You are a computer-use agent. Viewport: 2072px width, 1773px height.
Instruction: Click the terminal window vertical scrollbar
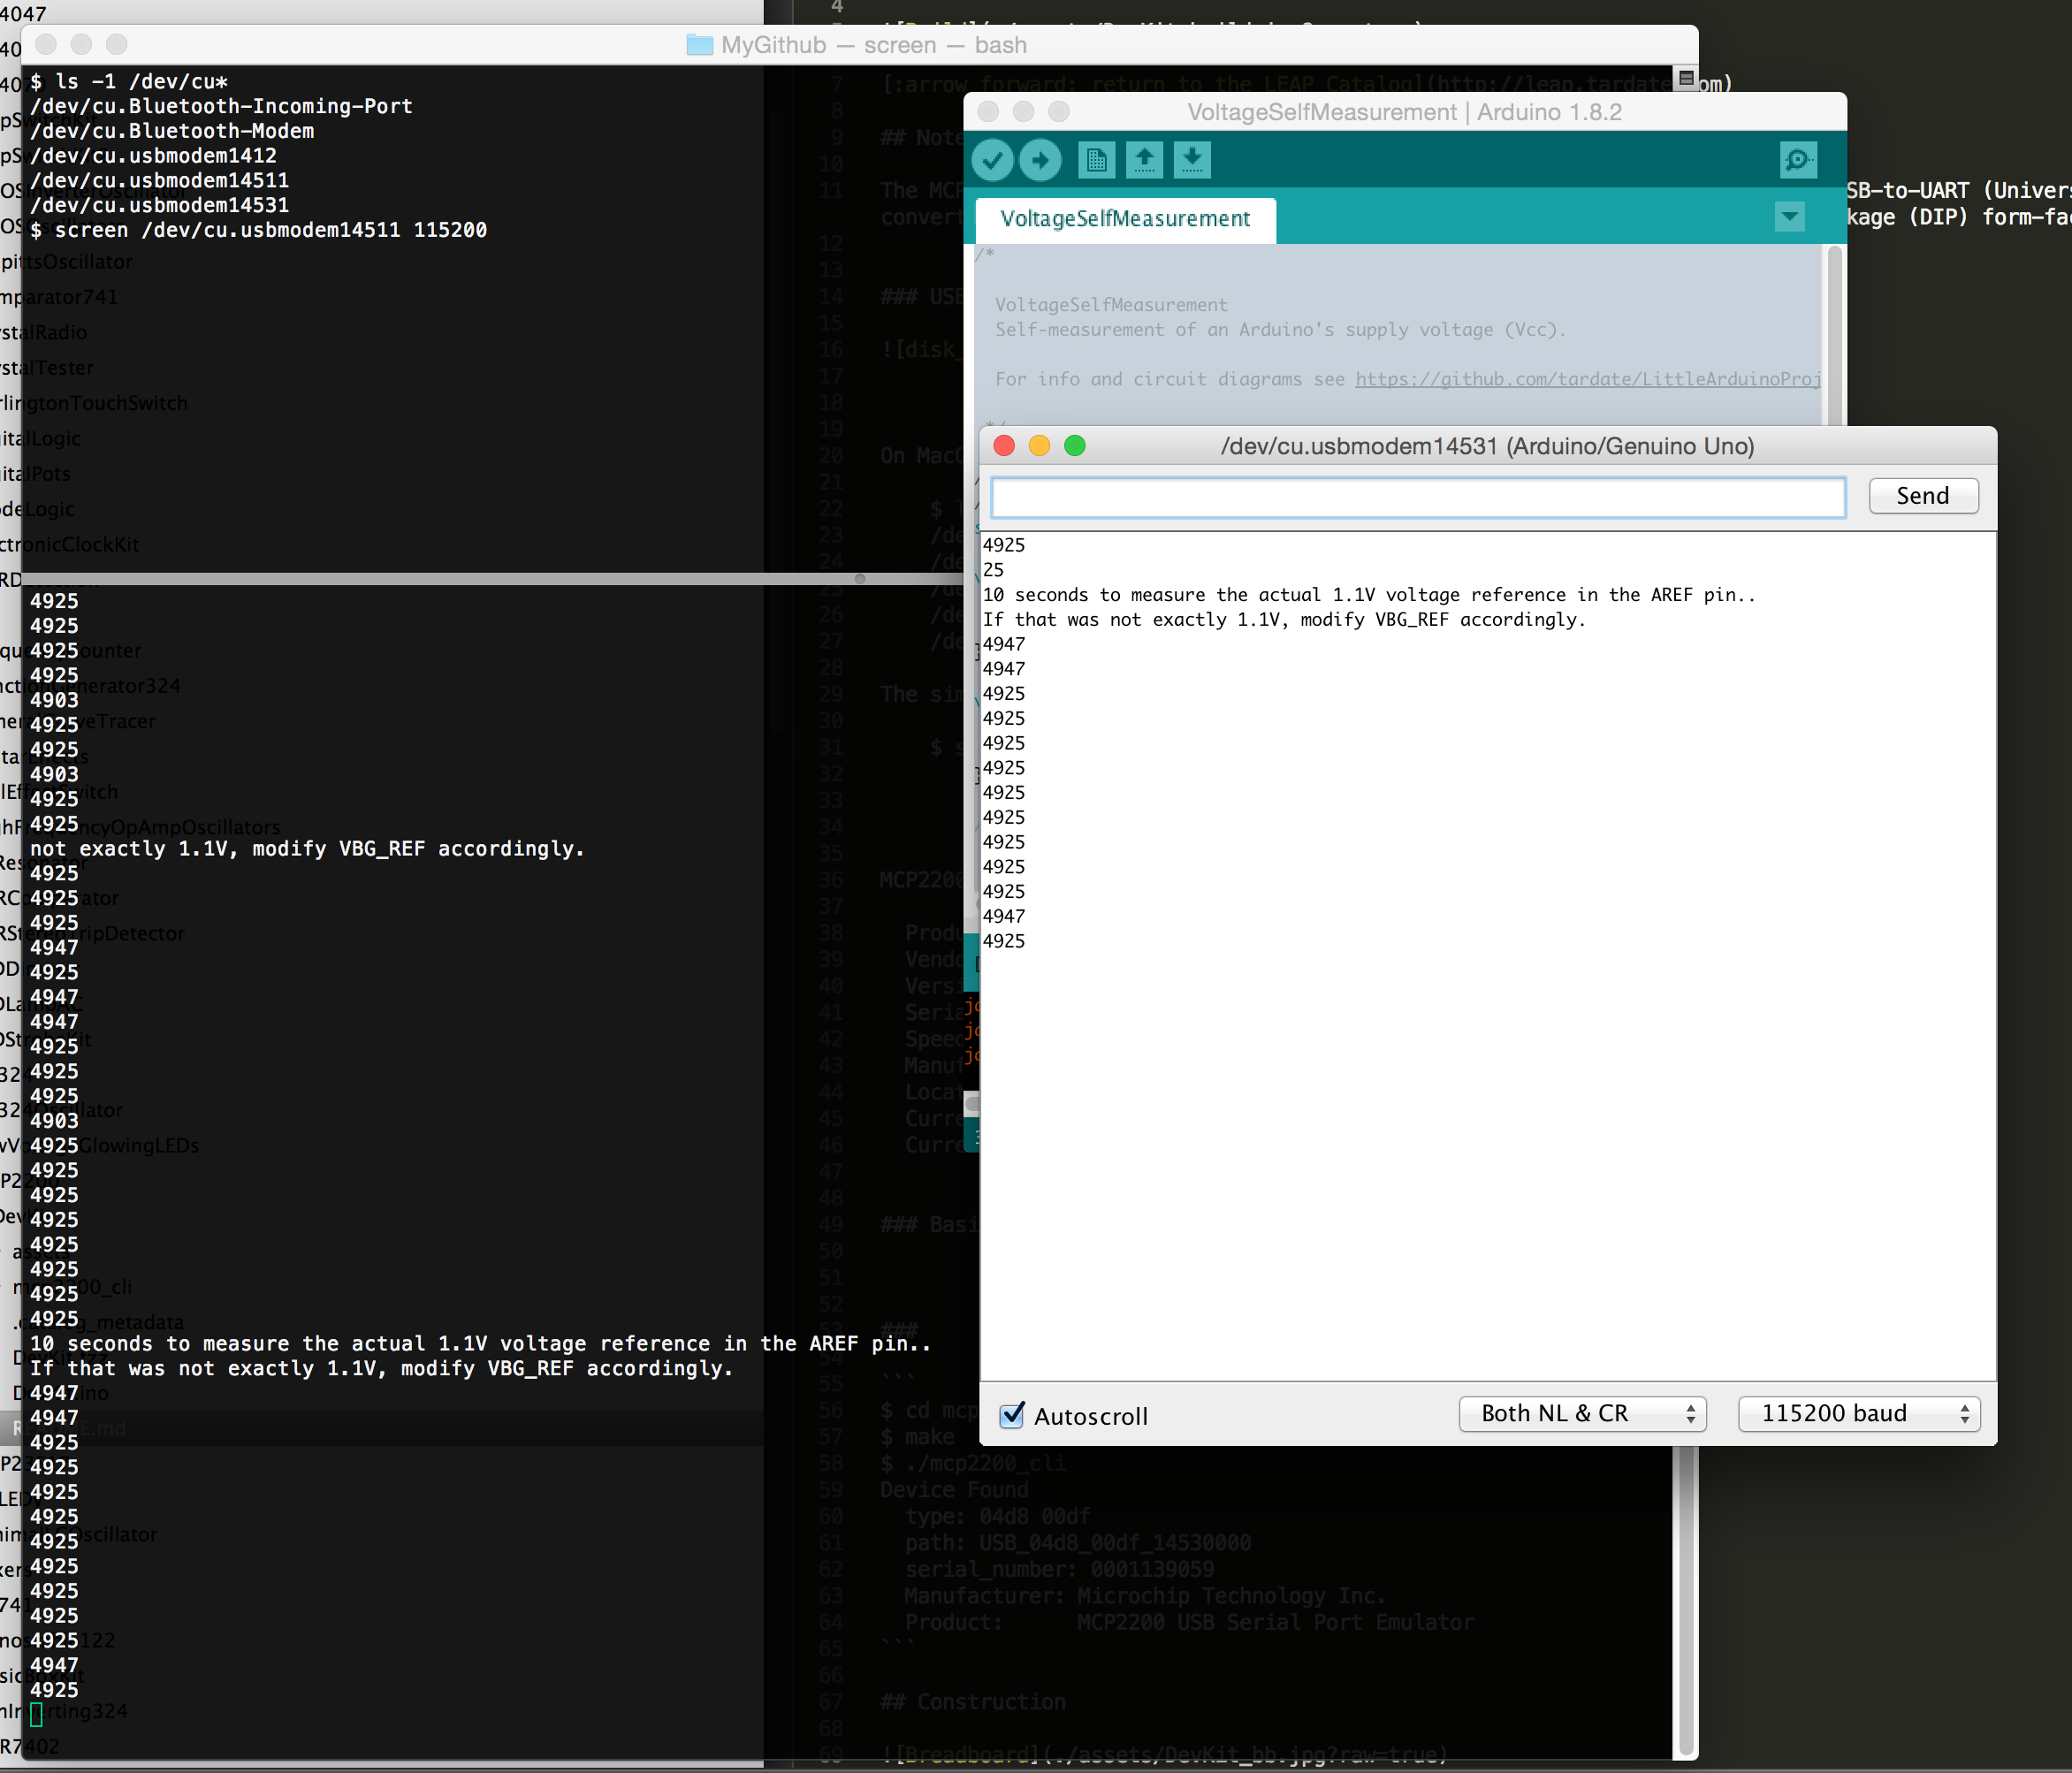[x=1687, y=1600]
